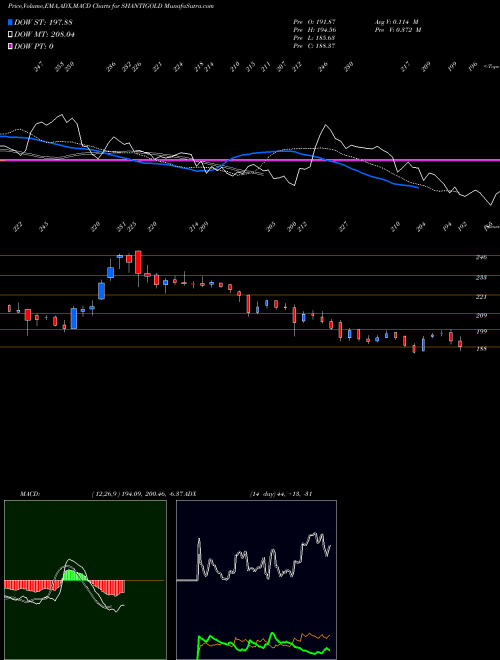
Task: Click the Pre H: 194.56 value
Action: click(314, 30)
